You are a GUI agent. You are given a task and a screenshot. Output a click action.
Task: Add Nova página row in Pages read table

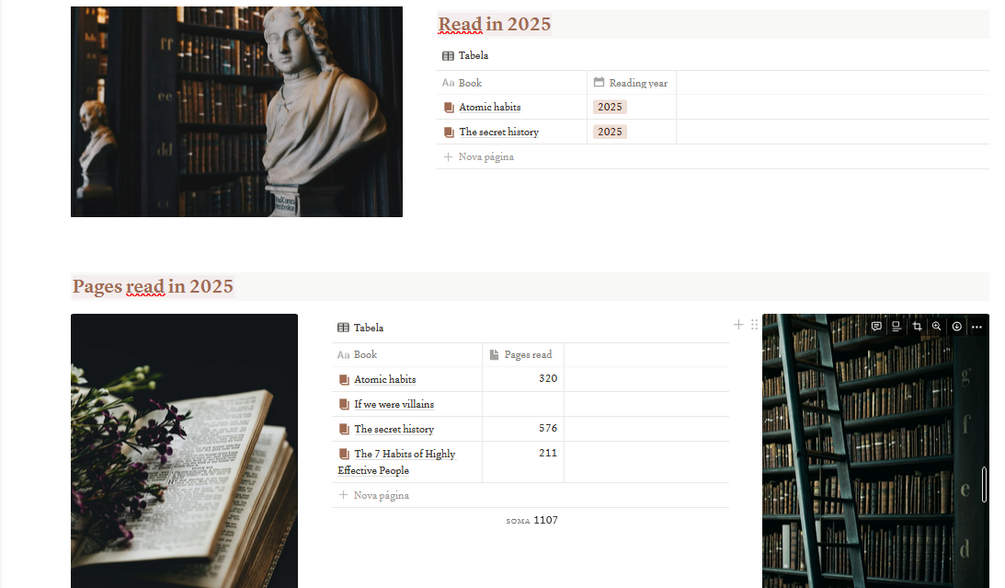point(531,495)
